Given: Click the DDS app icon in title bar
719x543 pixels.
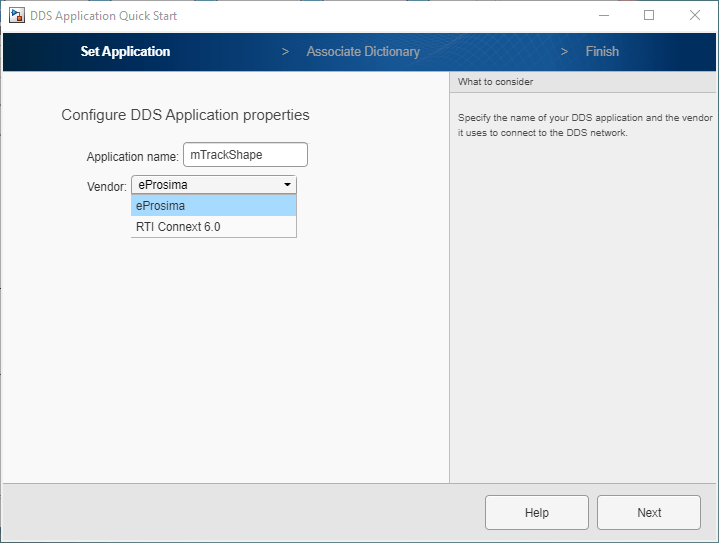Looking at the screenshot, I should click(17, 16).
